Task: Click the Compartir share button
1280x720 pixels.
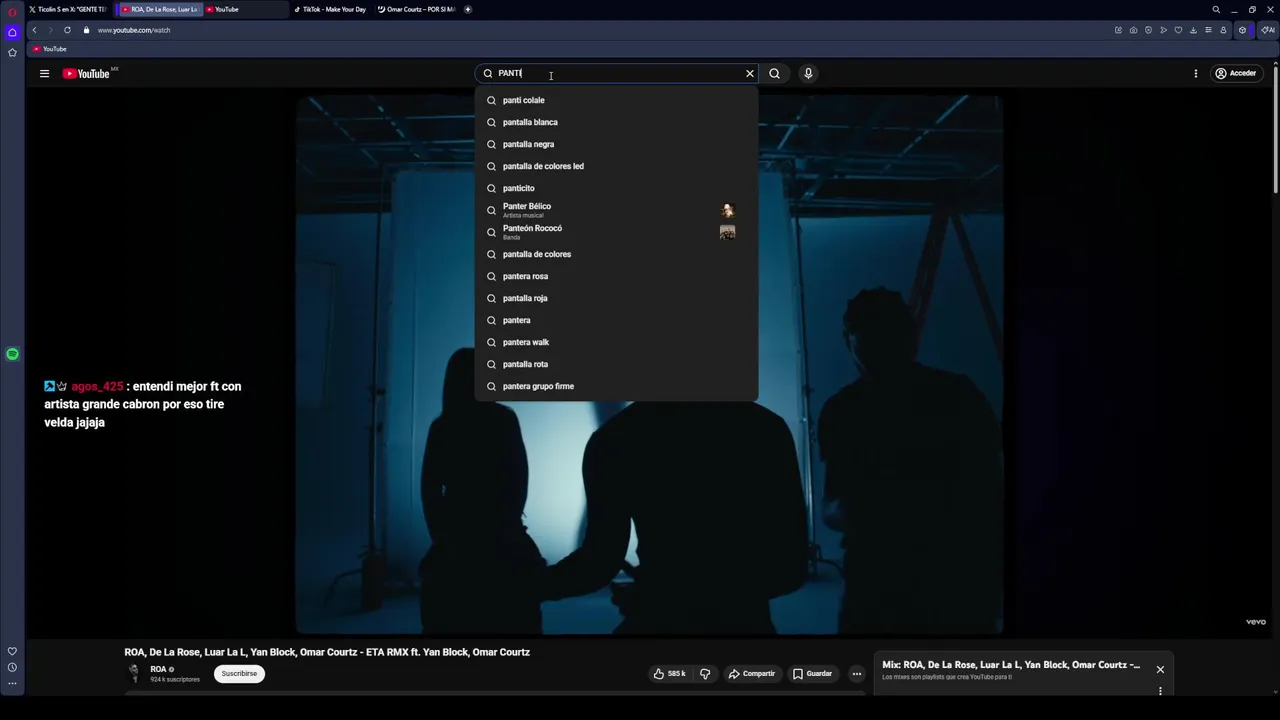Action: [752, 673]
